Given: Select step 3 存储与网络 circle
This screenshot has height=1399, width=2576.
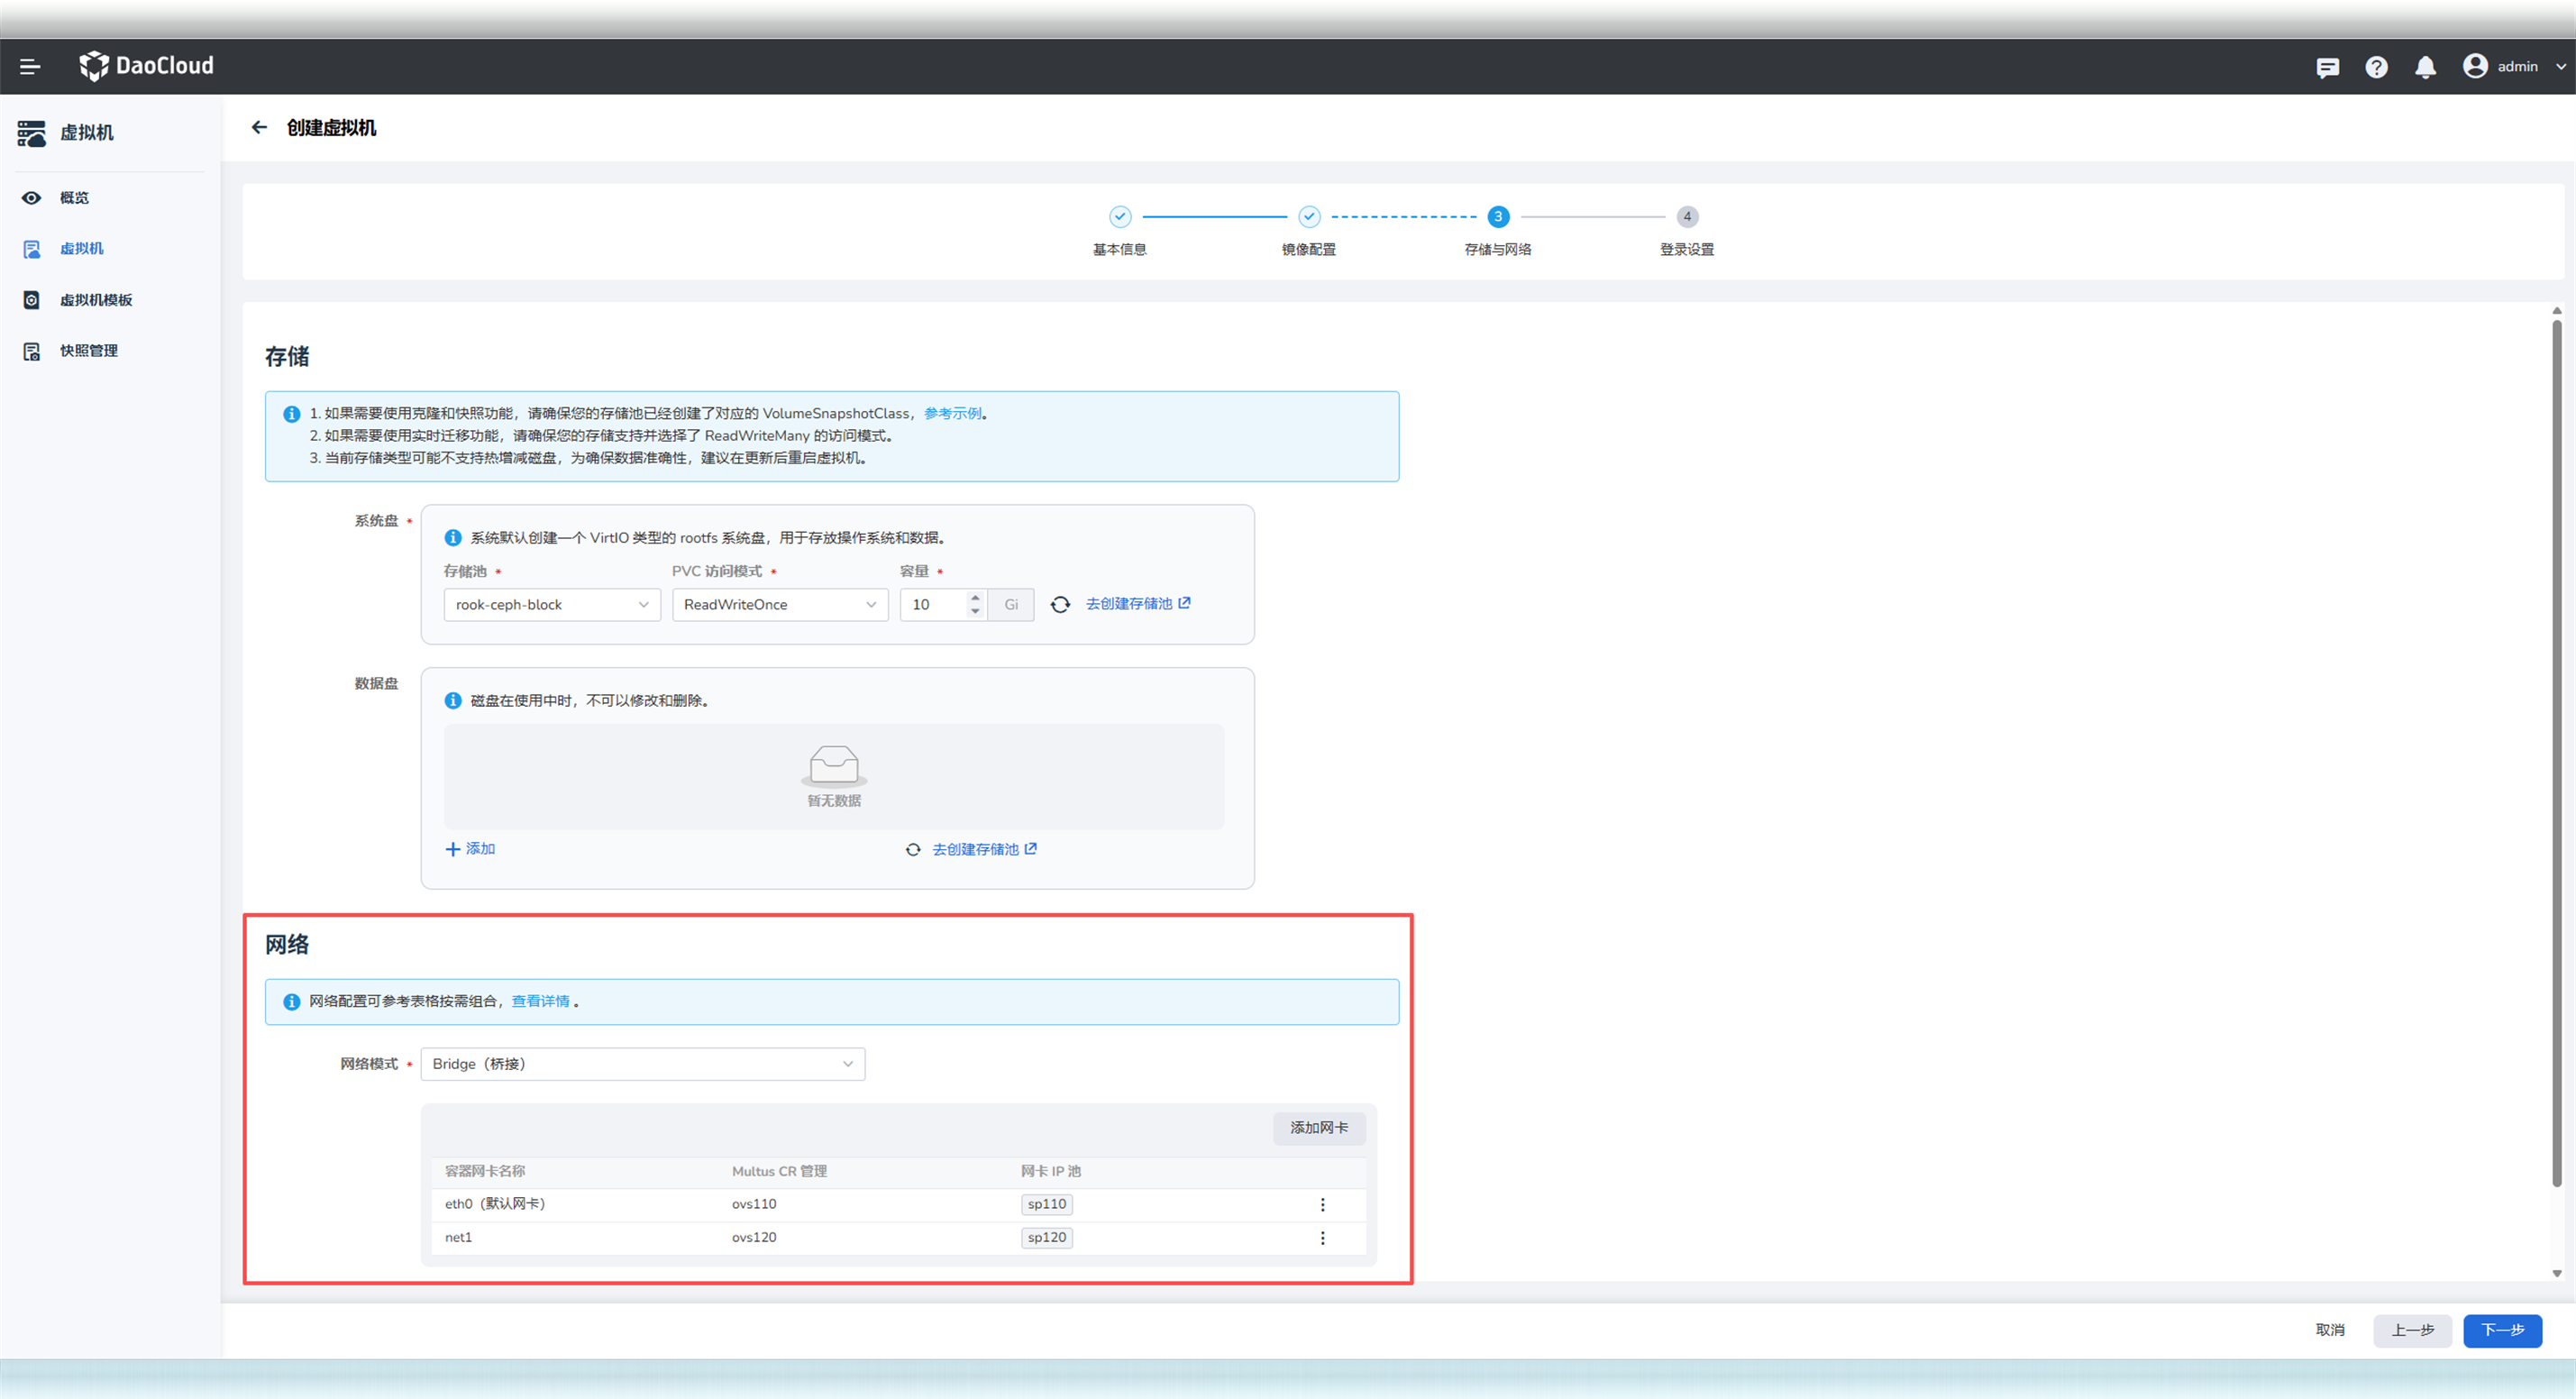Looking at the screenshot, I should tap(1498, 217).
